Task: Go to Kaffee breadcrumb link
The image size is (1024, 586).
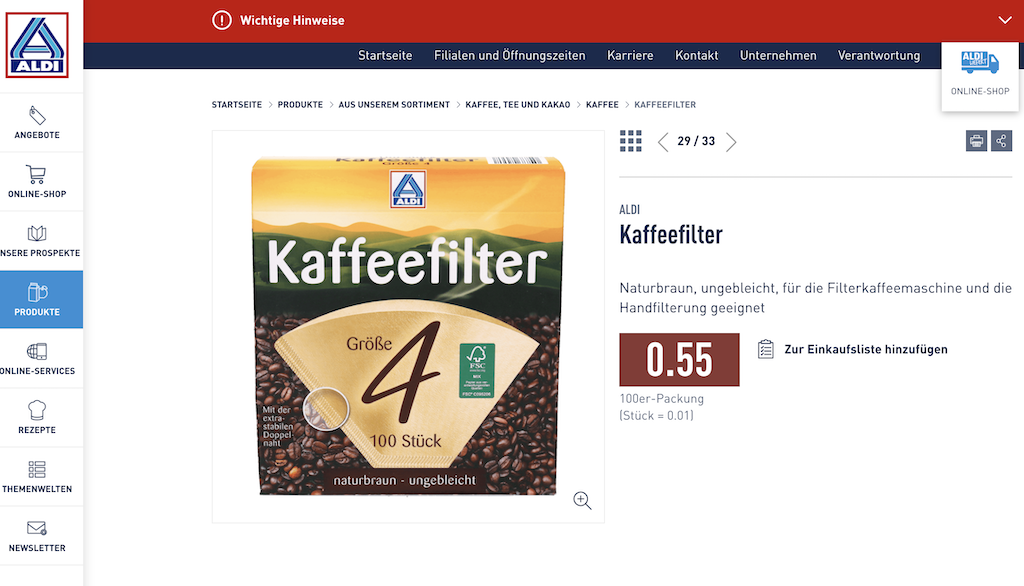Action: [x=602, y=105]
